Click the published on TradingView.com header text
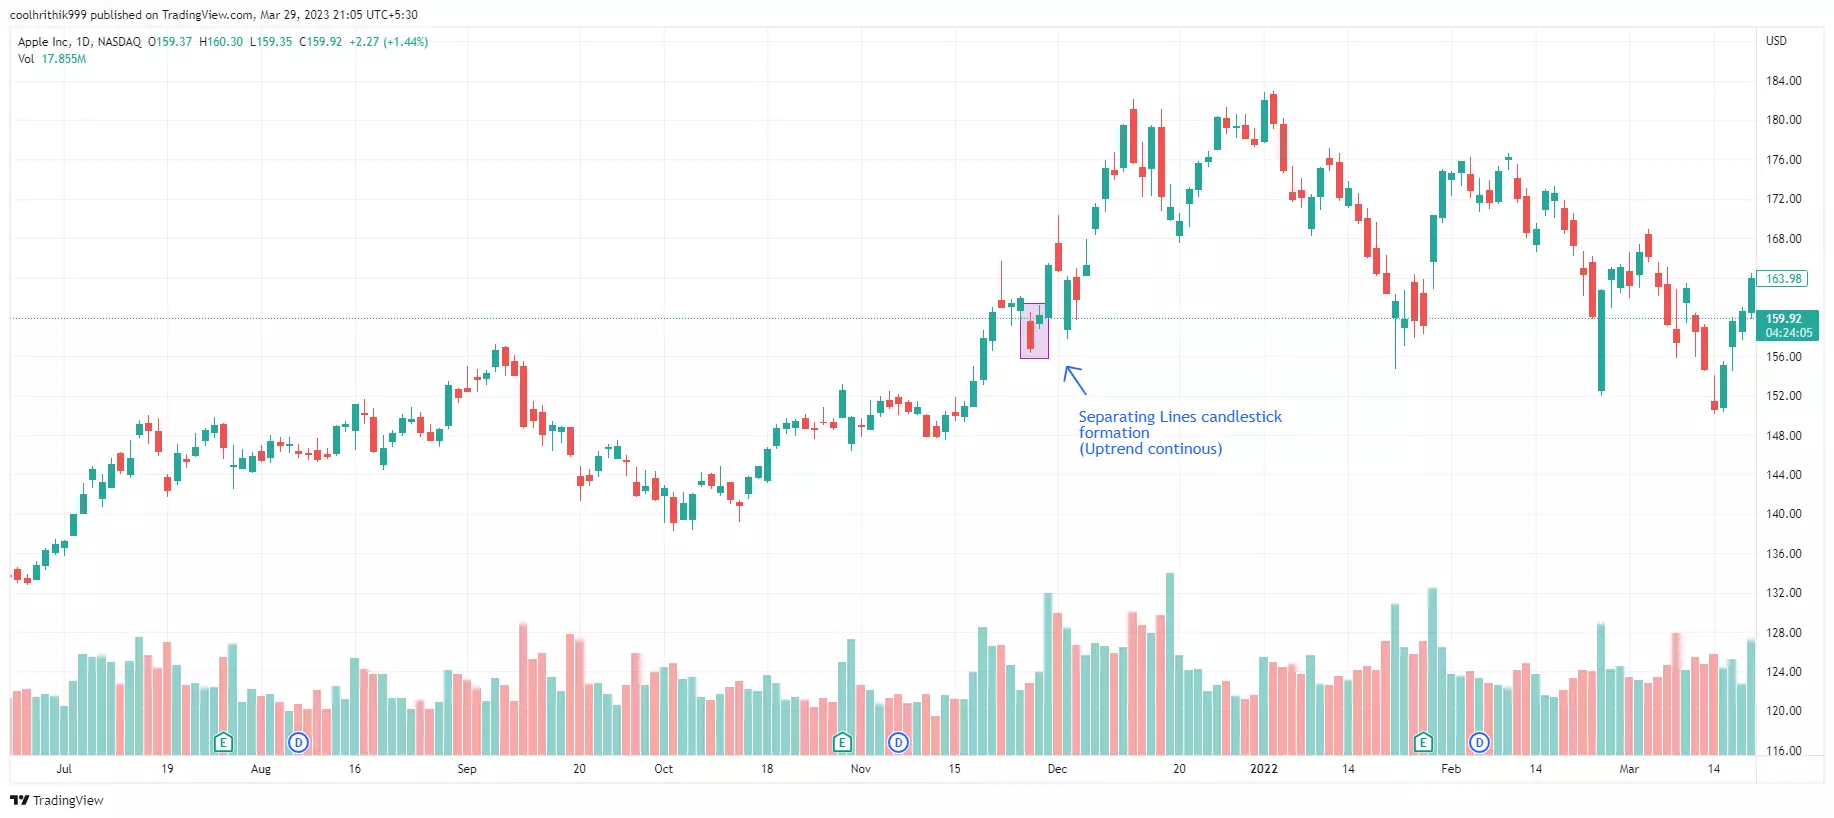The height and width of the screenshot is (818, 1834). coord(214,15)
